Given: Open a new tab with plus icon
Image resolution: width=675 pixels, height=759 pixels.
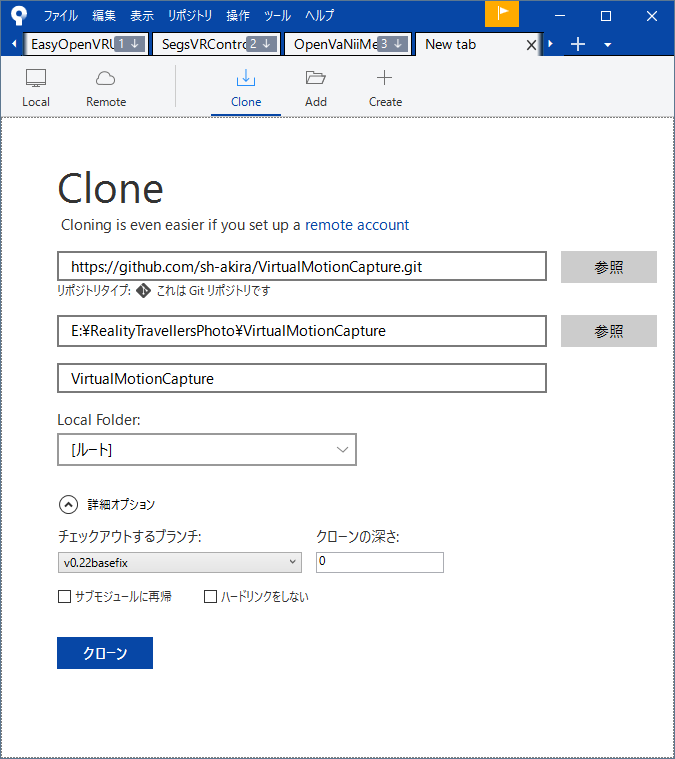Looking at the screenshot, I should tap(578, 45).
